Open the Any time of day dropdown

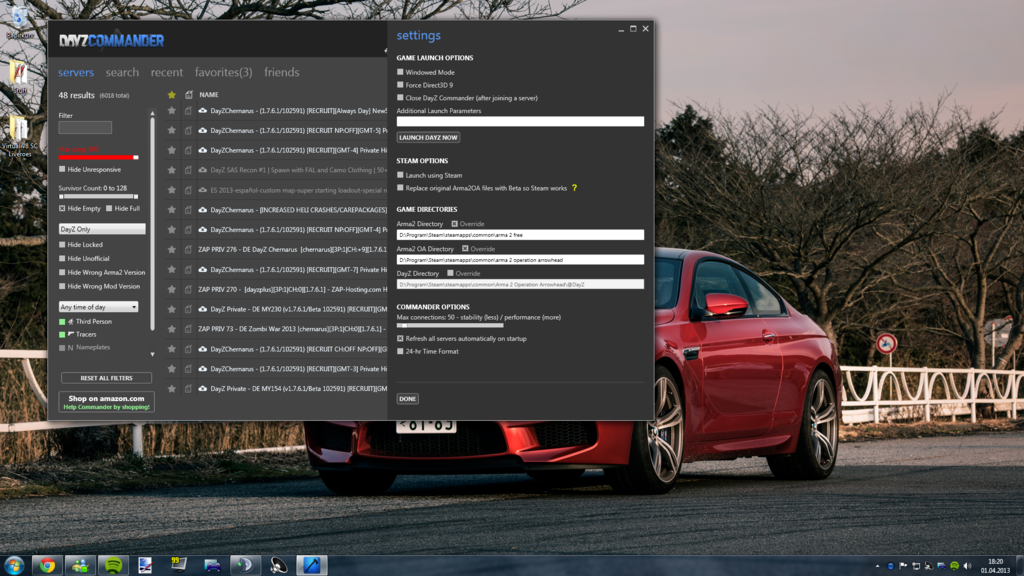coord(98,307)
